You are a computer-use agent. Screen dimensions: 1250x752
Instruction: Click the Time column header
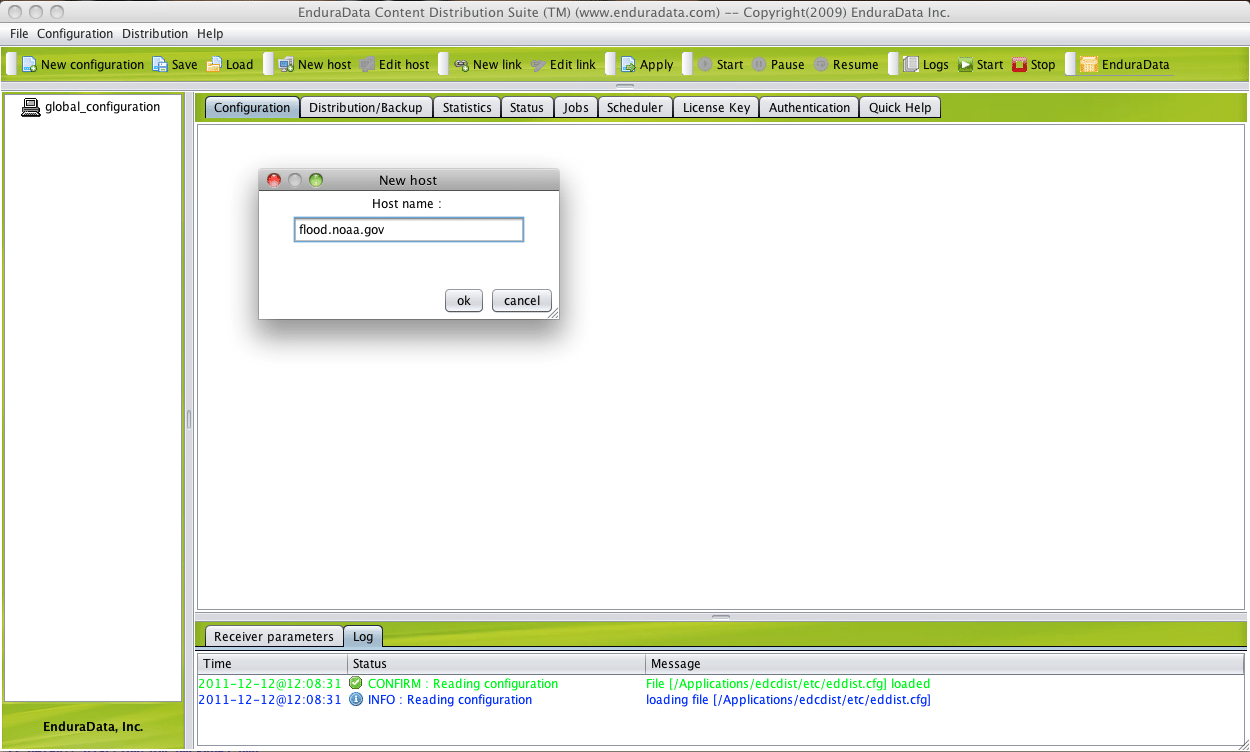click(273, 663)
